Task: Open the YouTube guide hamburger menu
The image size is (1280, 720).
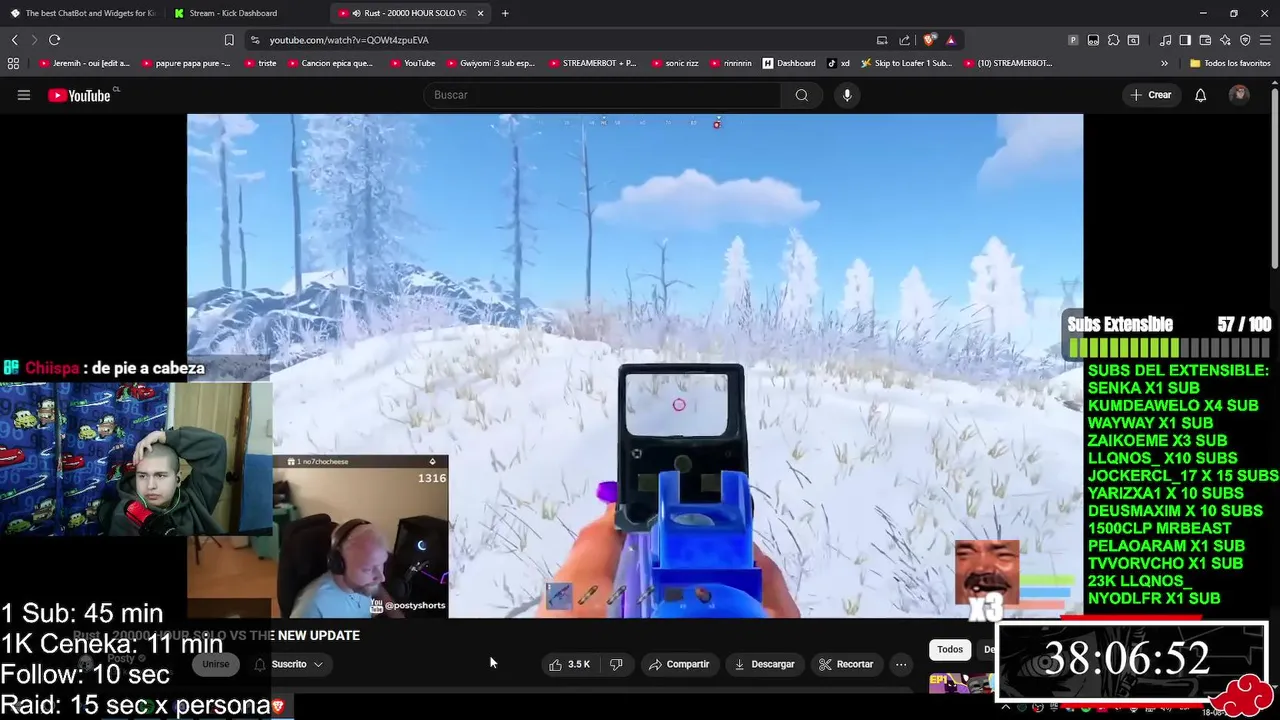Action: pos(24,95)
